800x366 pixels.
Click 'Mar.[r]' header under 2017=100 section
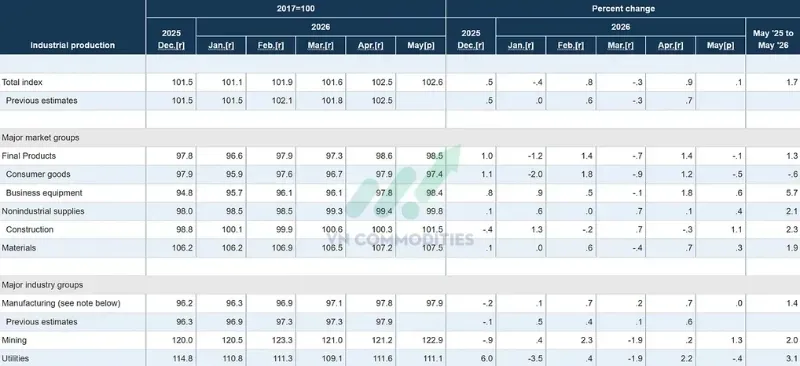(320, 45)
